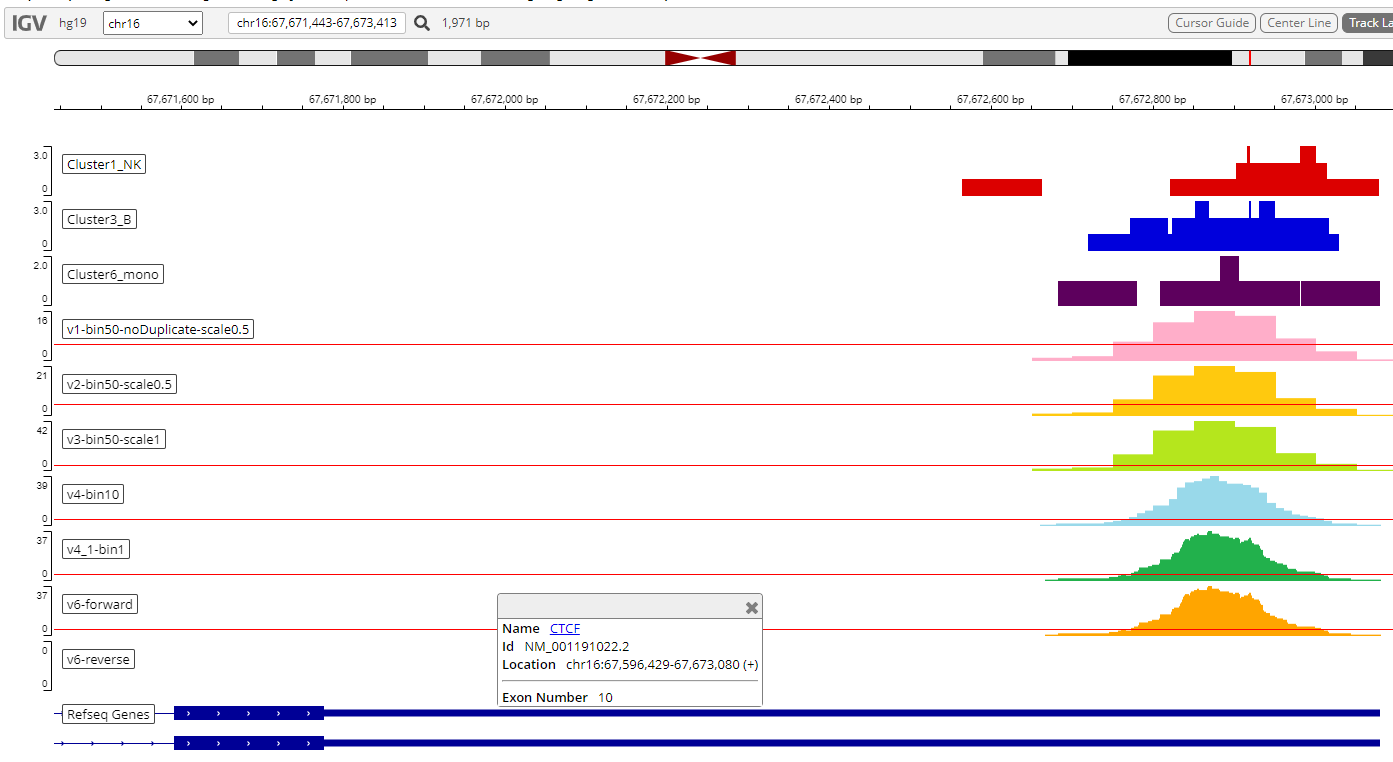Click the black band on chromosome ideogram
Screen dimensions: 1393x762
[x=1150, y=58]
